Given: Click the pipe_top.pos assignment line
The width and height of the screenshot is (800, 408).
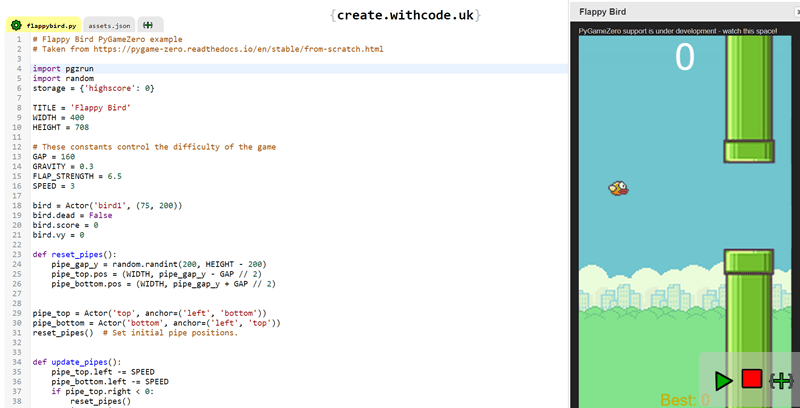Looking at the screenshot, I should click(157, 274).
